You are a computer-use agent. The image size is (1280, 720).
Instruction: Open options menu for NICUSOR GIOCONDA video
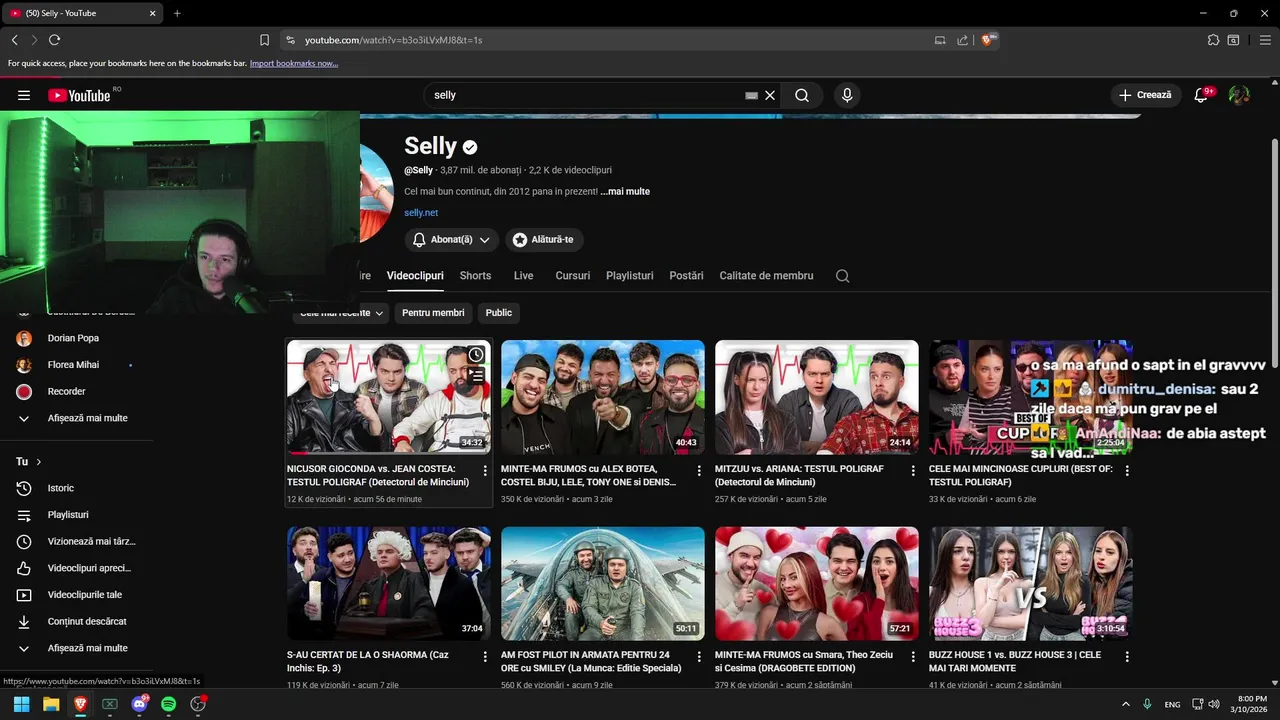tap(485, 470)
